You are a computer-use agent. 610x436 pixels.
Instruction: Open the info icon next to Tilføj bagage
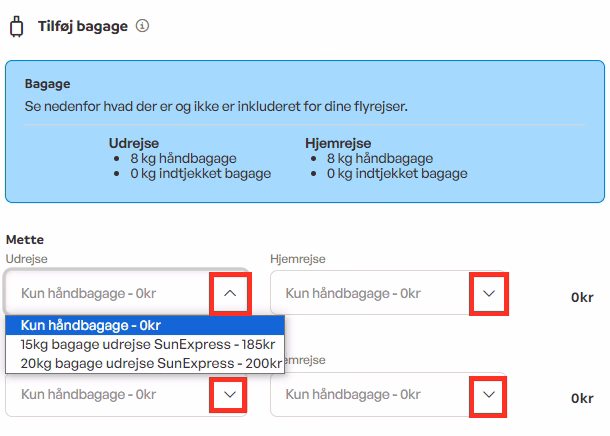tap(142, 26)
